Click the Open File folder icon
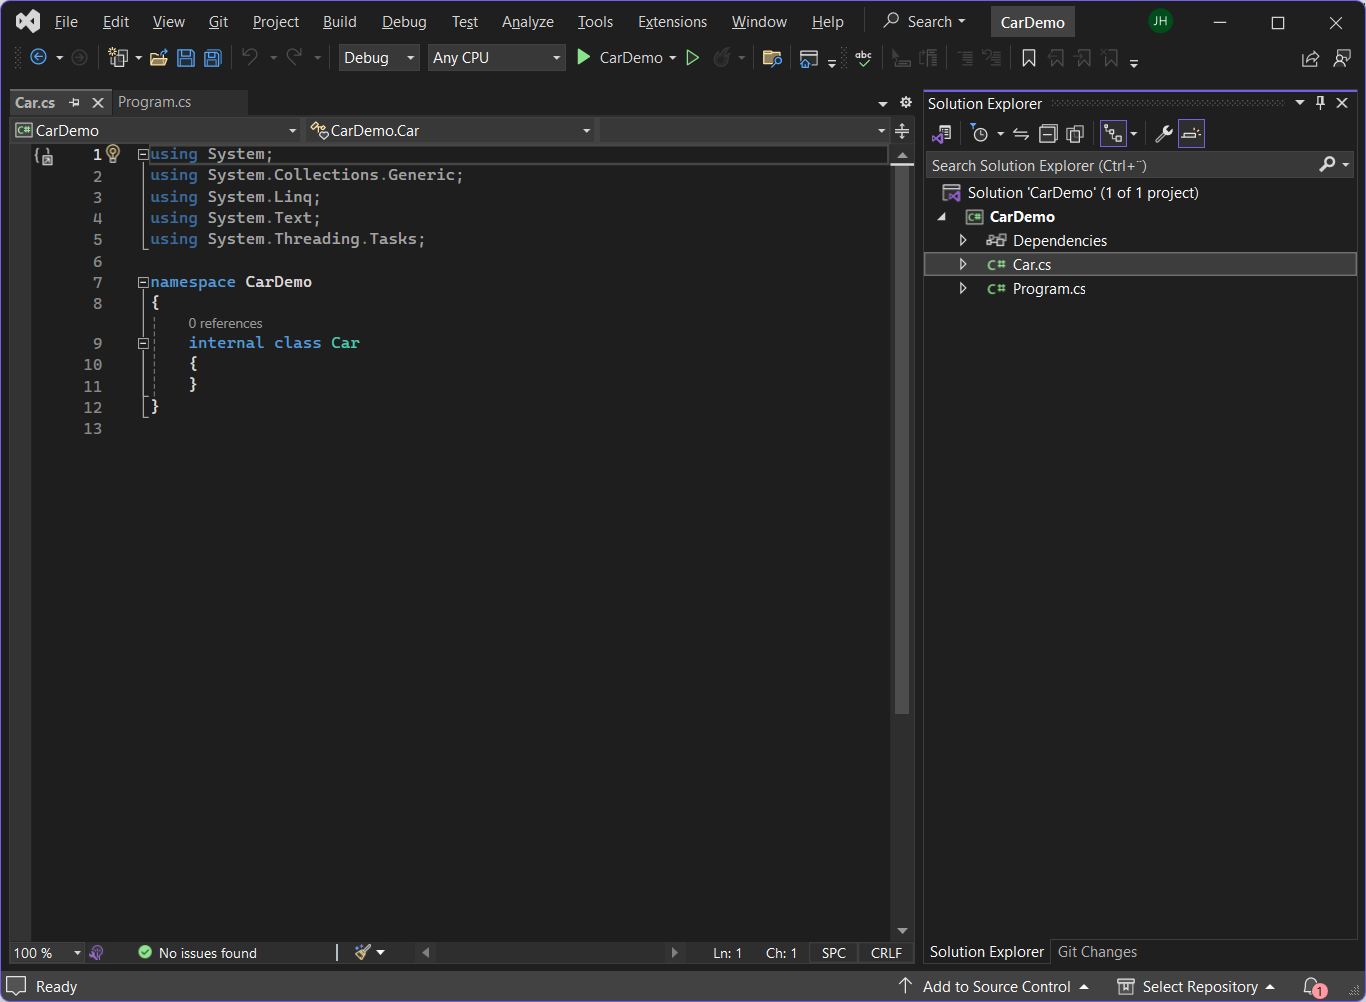1366x1002 pixels. click(158, 58)
